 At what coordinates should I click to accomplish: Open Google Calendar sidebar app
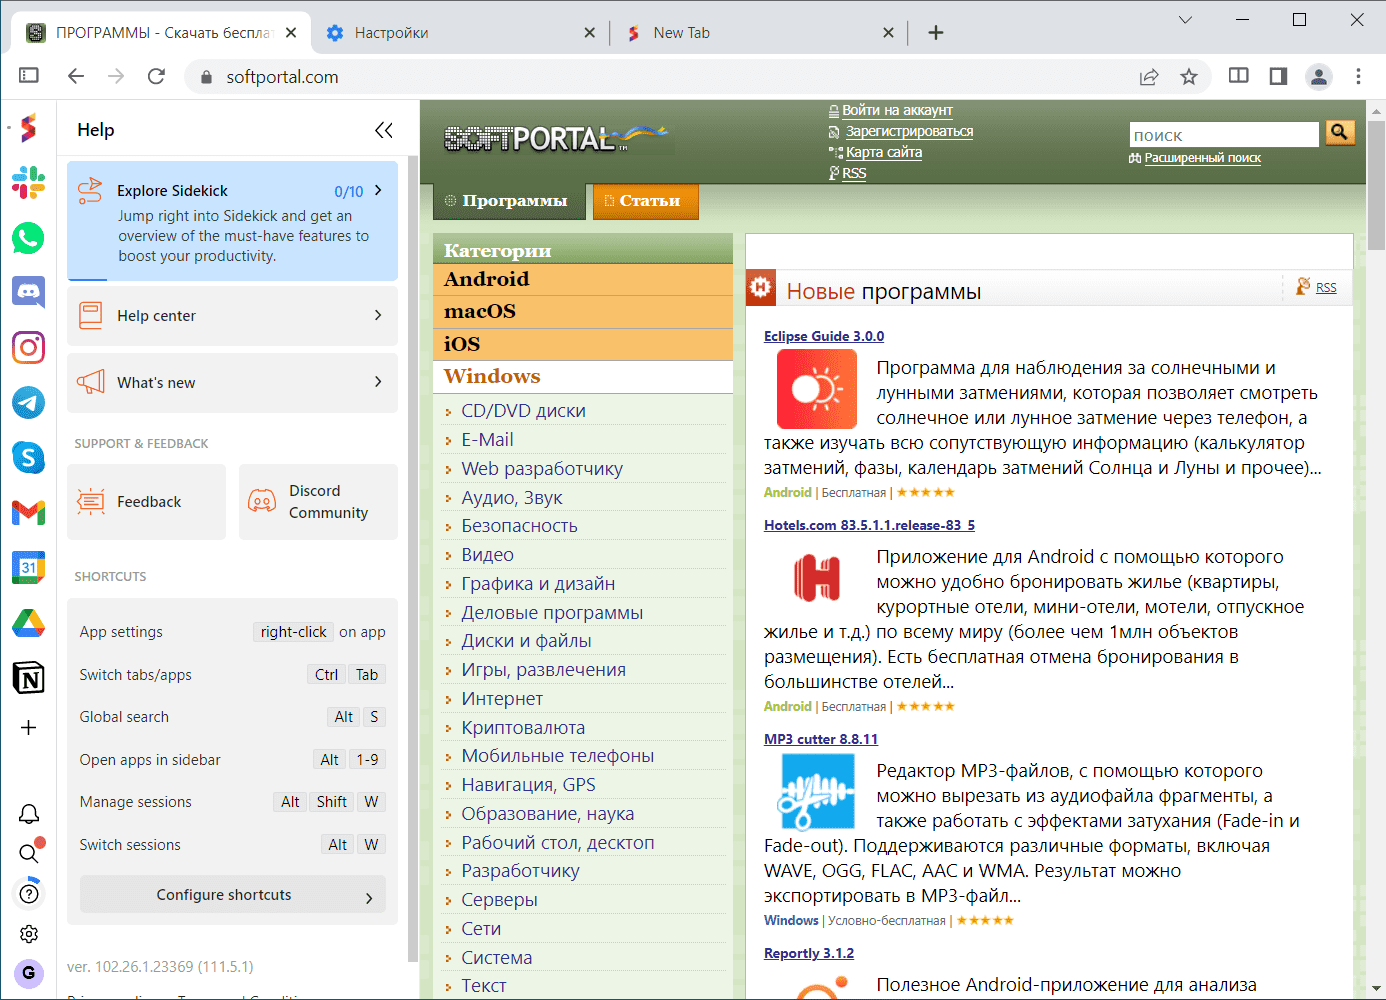tap(28, 567)
